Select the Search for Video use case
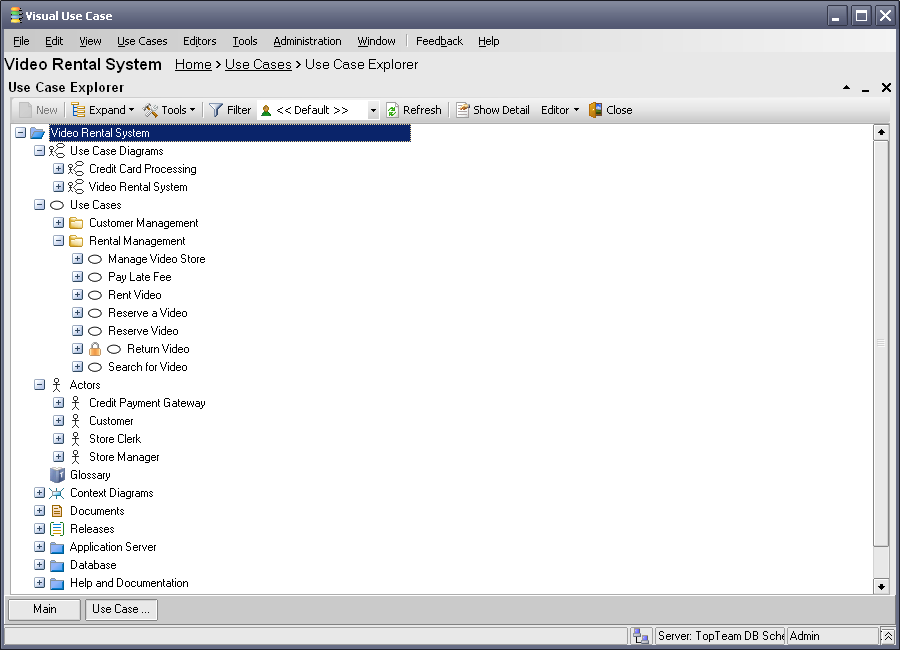900x650 pixels. [x=148, y=367]
